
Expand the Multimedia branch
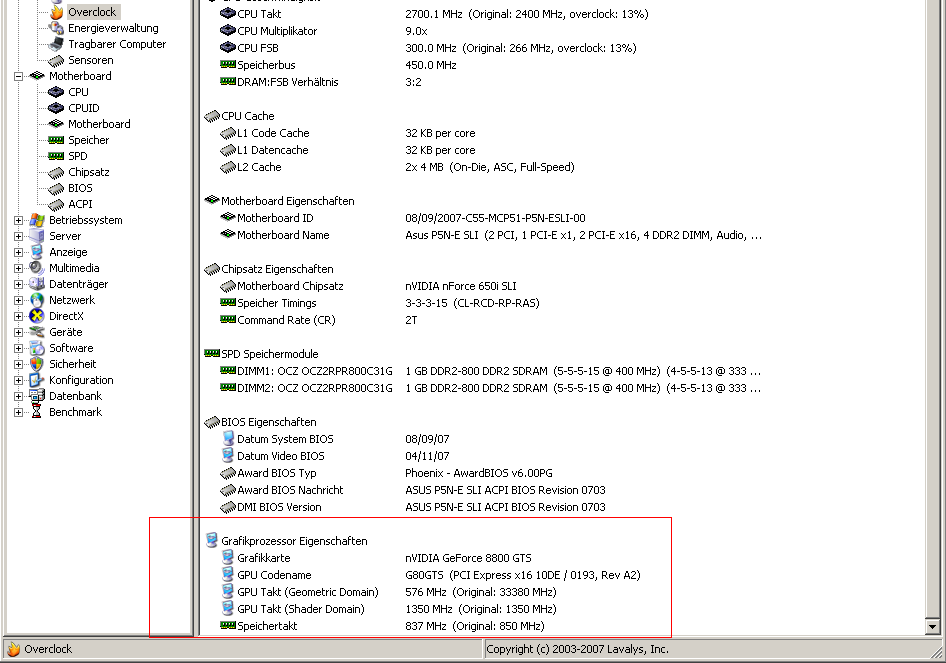[18, 268]
